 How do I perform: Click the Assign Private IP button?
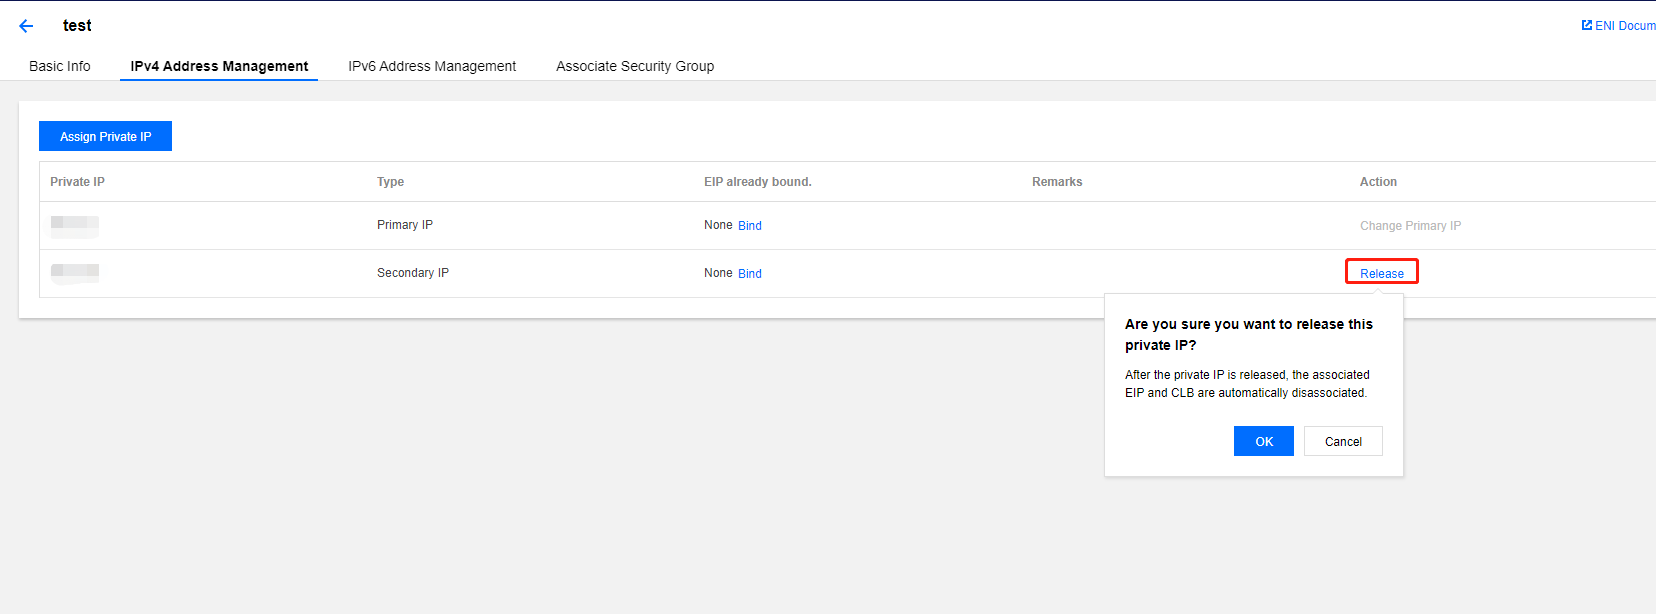pos(105,136)
